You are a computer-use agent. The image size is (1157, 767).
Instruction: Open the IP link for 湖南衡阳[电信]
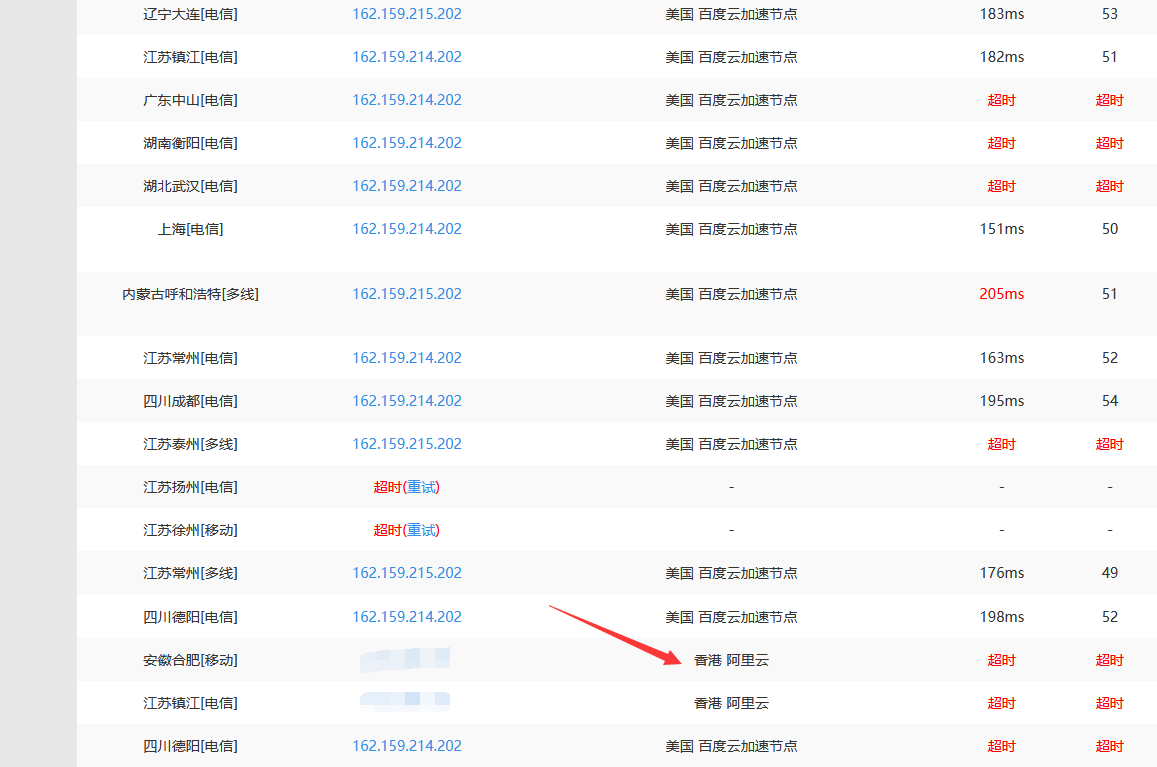(406, 143)
